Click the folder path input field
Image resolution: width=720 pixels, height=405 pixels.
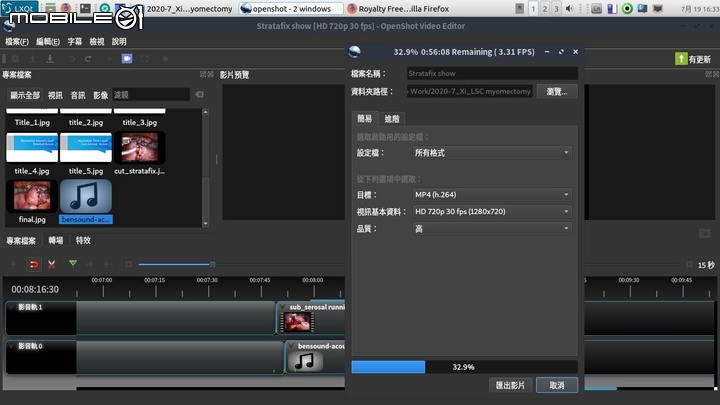(x=469, y=91)
